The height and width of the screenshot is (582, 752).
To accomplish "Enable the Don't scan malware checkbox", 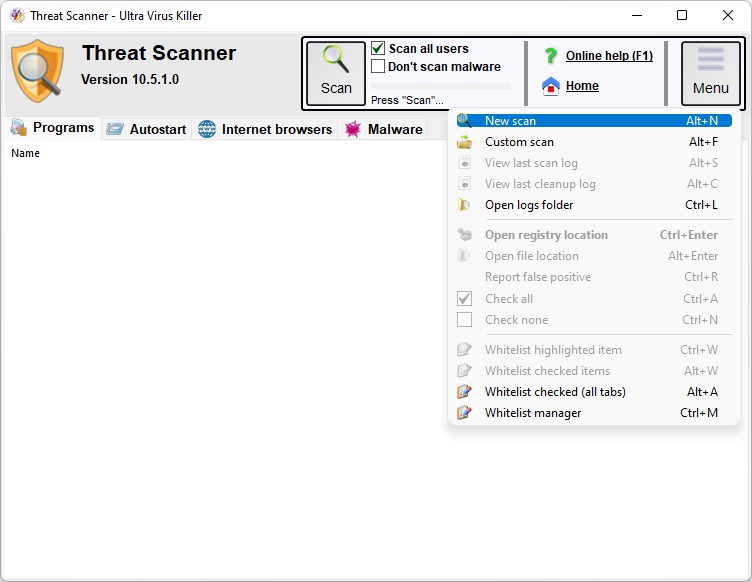I will coord(378,66).
